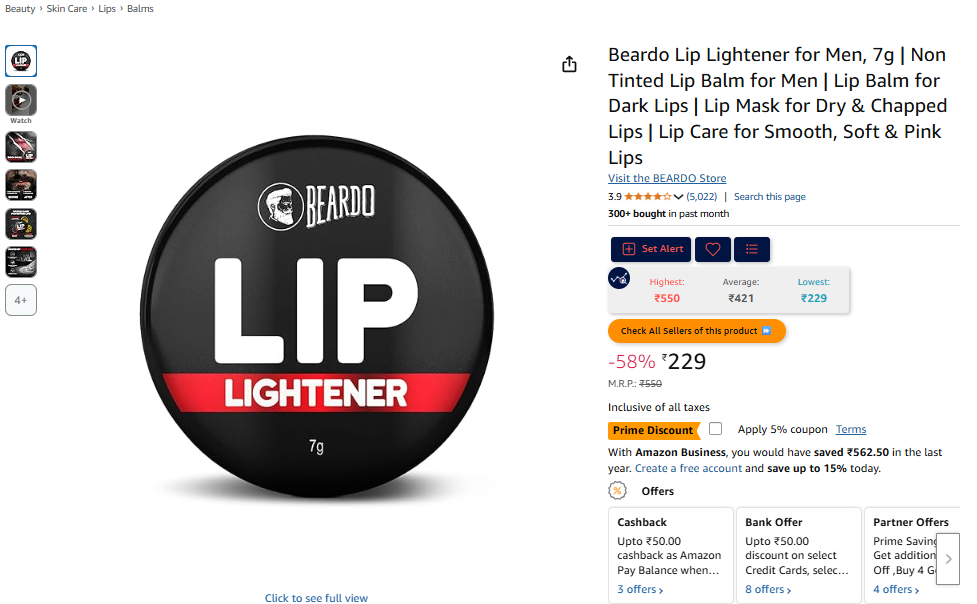Image resolution: width=977 pixels, height=604 pixels.
Task: Show the 4+ more images thumbnail
Action: click(21, 300)
